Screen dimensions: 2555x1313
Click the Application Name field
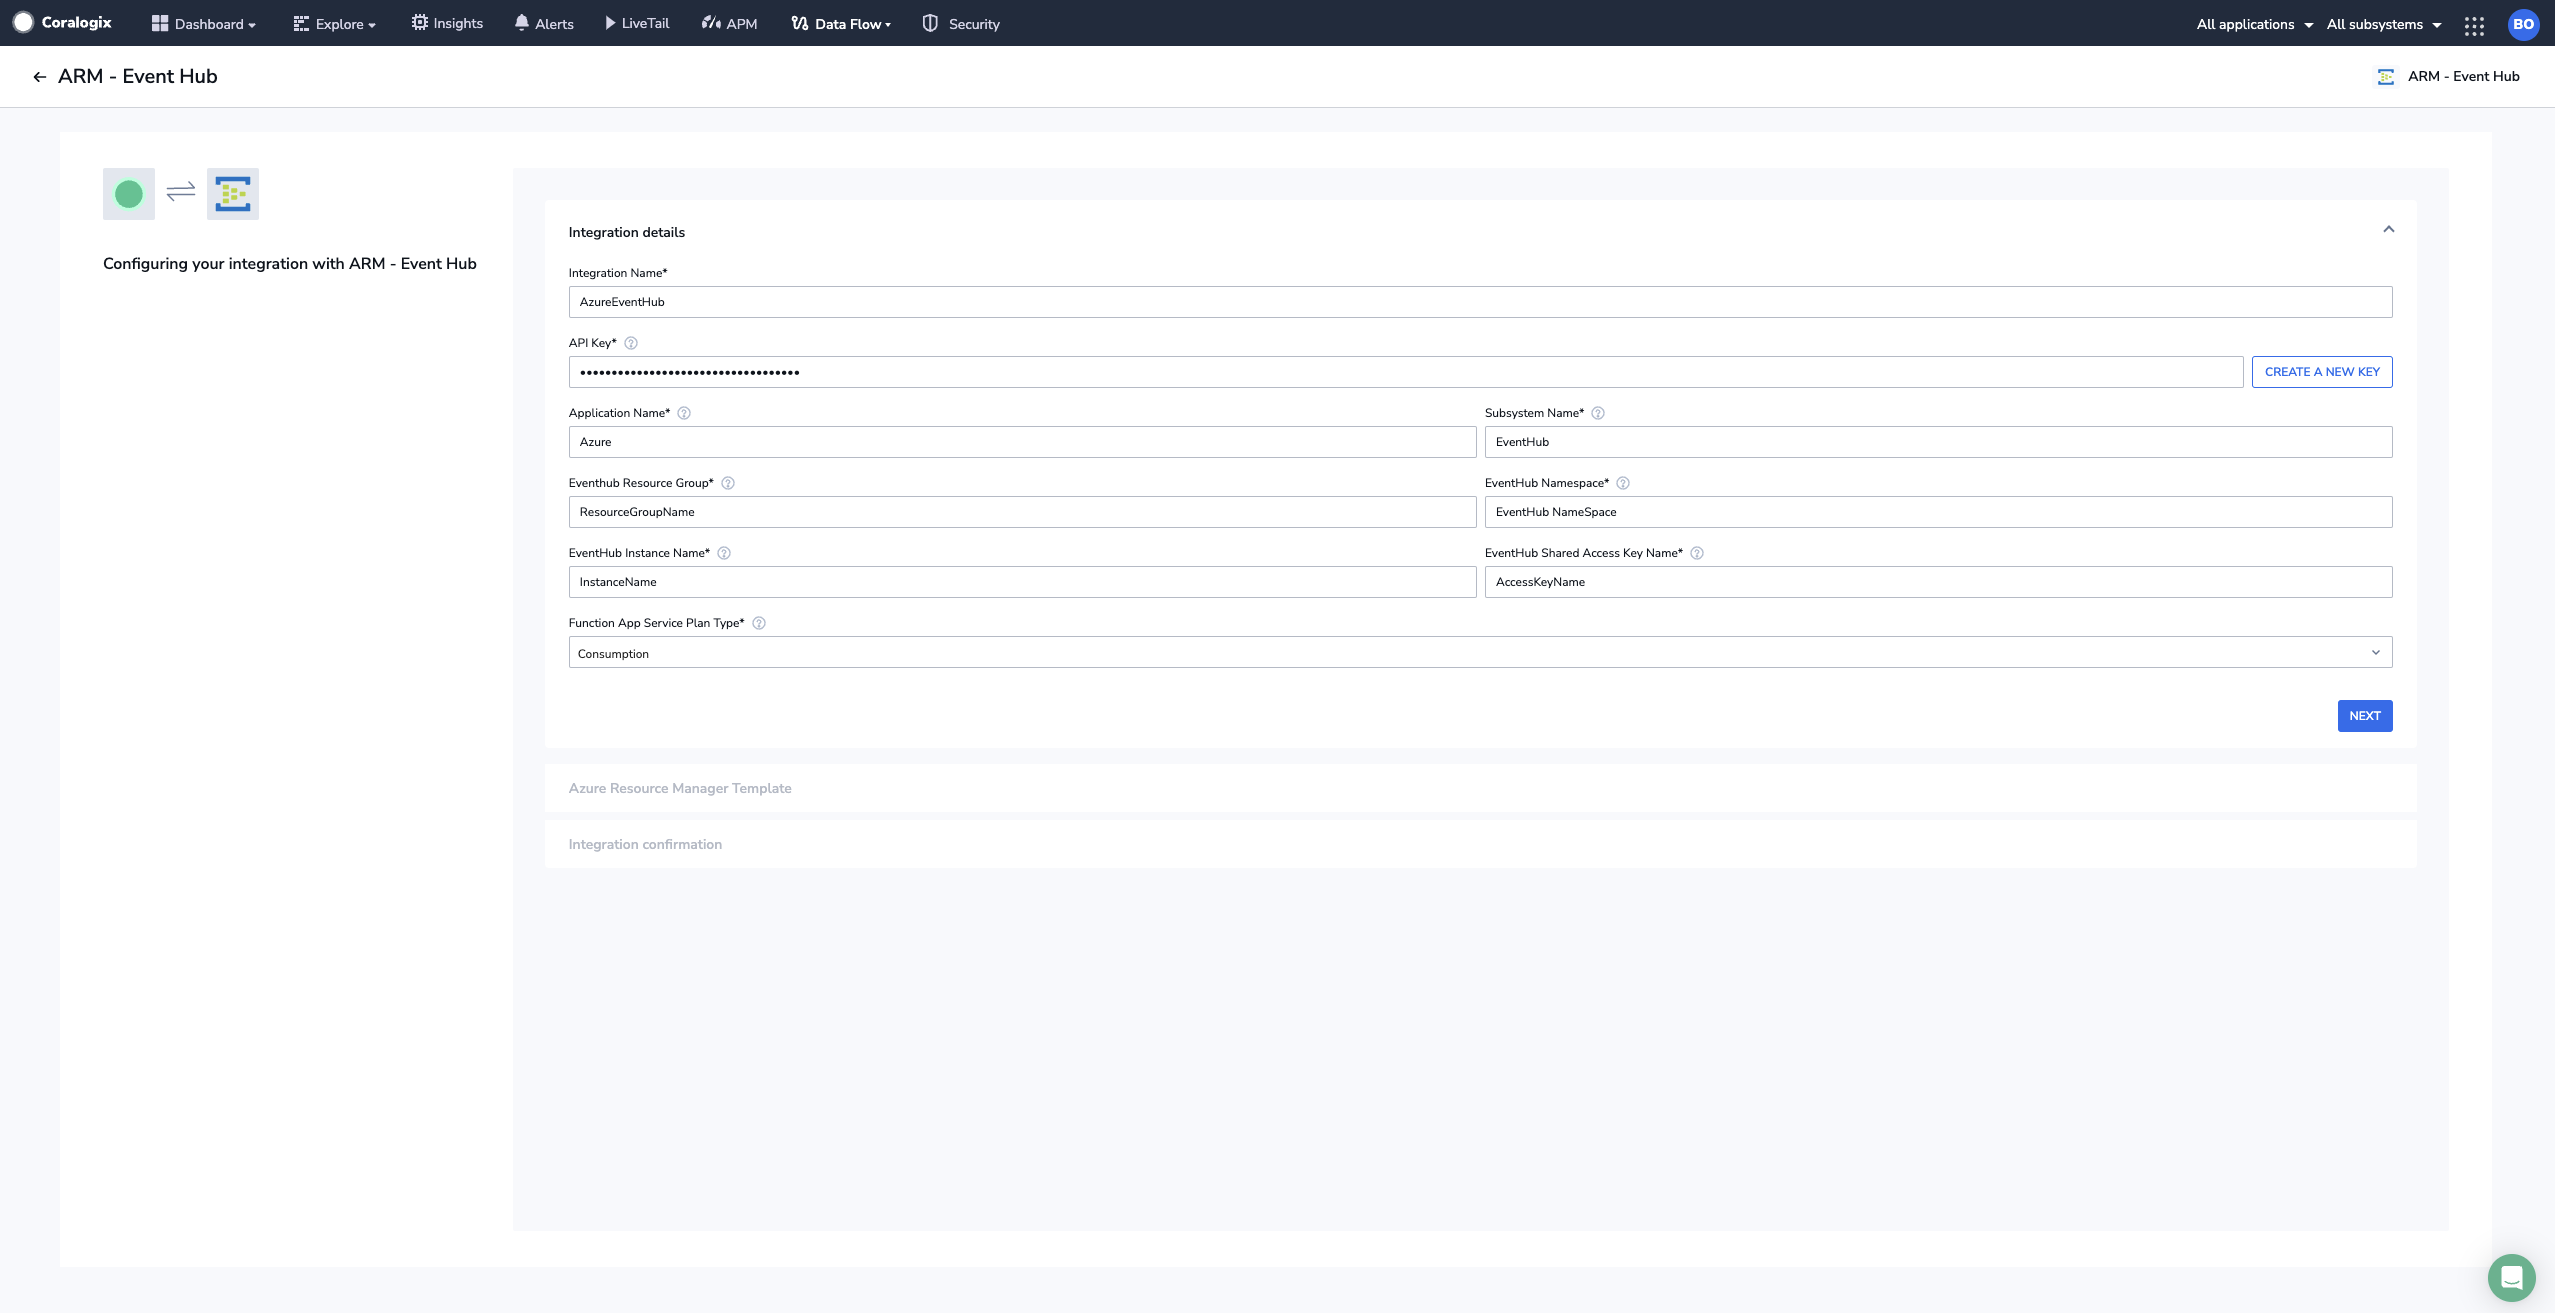(x=1022, y=442)
